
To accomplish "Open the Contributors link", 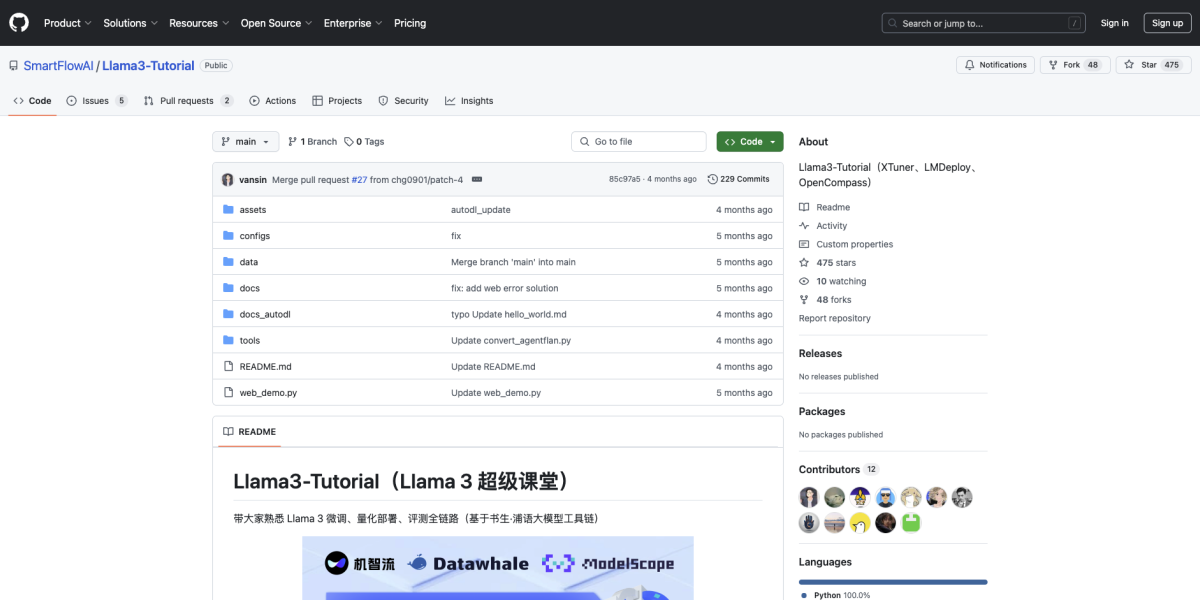I will [x=829, y=468].
